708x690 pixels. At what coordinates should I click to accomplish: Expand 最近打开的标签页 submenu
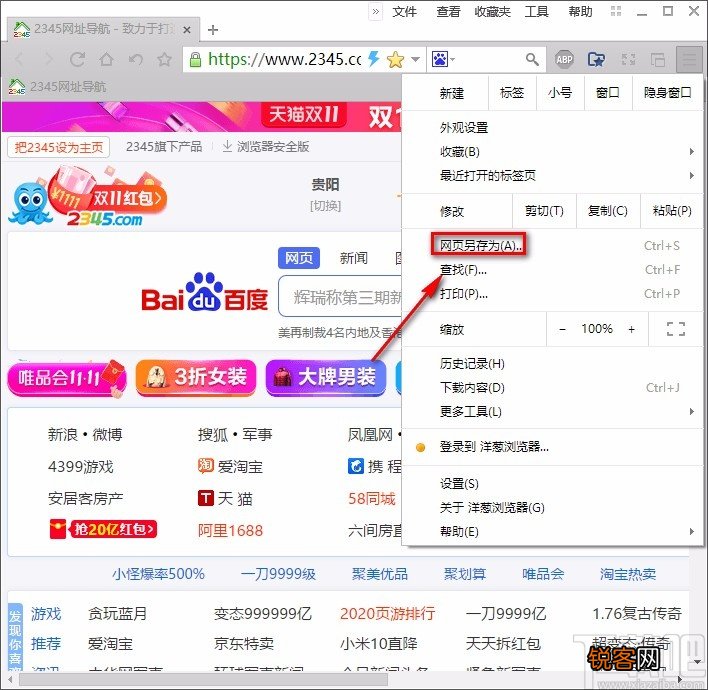tap(552, 176)
